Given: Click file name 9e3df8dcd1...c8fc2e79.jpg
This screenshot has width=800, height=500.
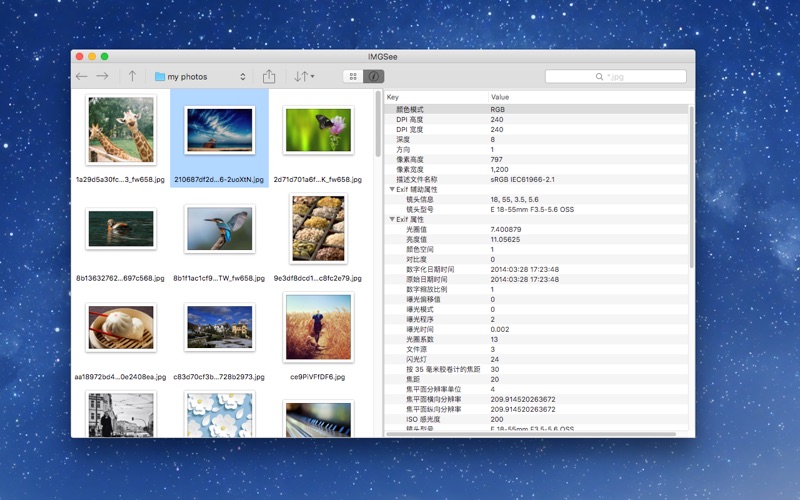Looking at the screenshot, I should [x=317, y=278].
